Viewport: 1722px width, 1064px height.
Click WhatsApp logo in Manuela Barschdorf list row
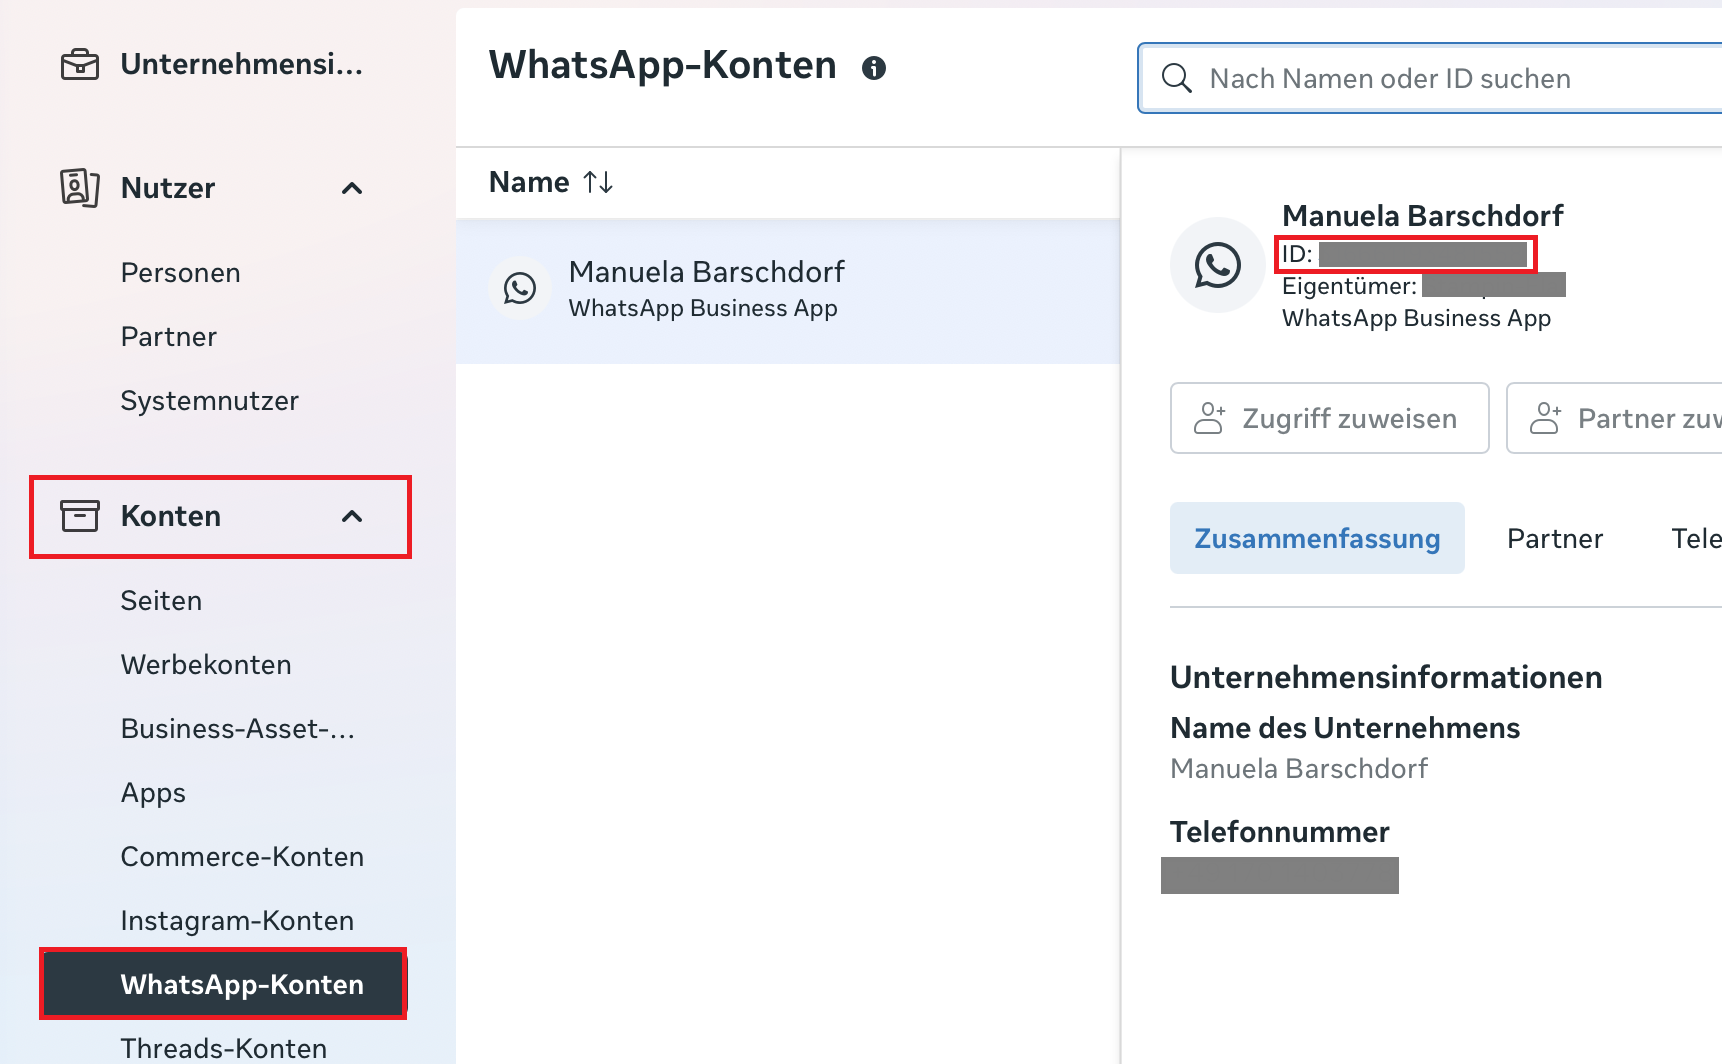(520, 289)
